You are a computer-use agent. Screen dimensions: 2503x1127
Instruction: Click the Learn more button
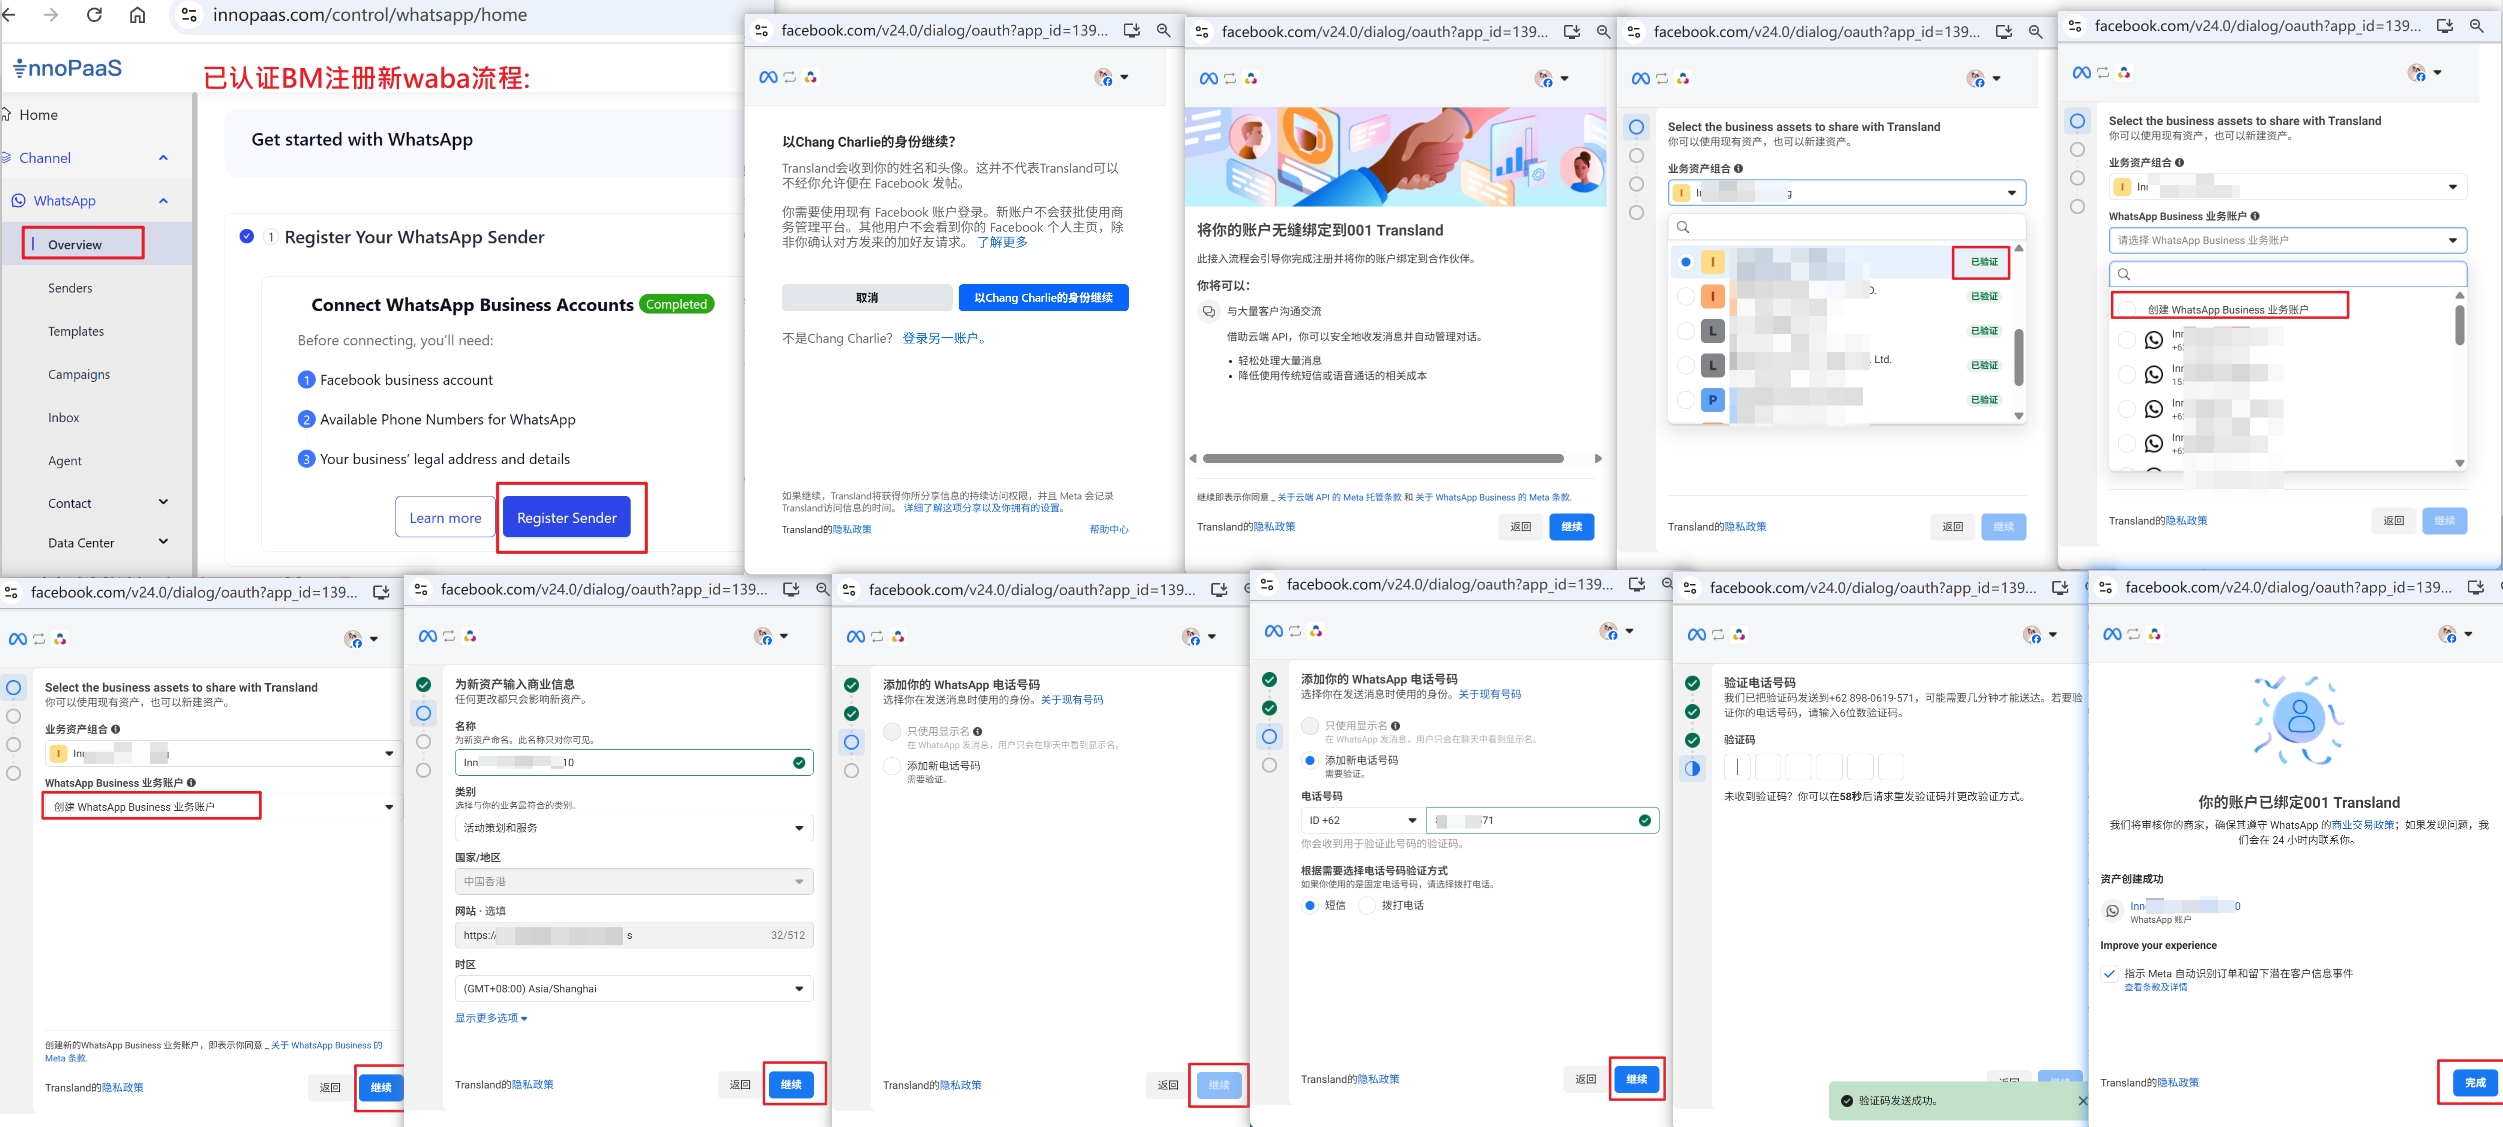[x=445, y=518]
